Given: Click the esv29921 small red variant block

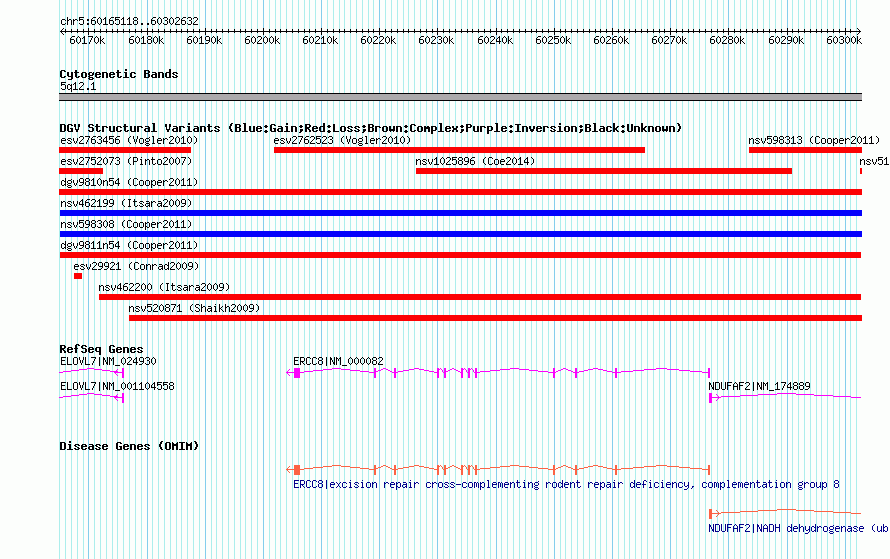Looking at the screenshot, I should [77, 276].
